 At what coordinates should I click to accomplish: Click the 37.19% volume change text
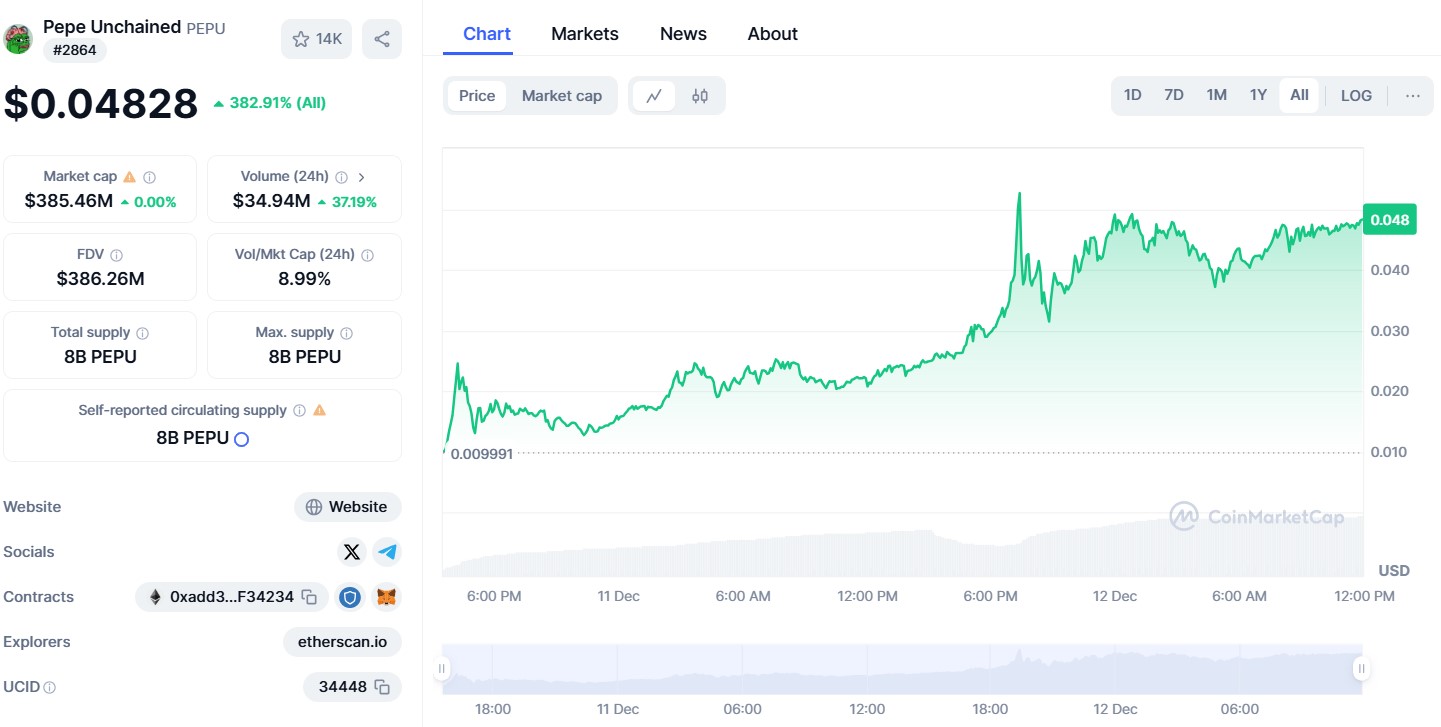point(354,202)
